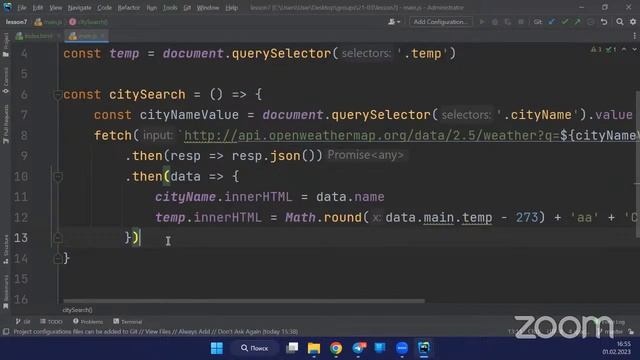This screenshot has height=360, width=640.
Task: Toggle tool window bars status corner icon
Action: 6,332
